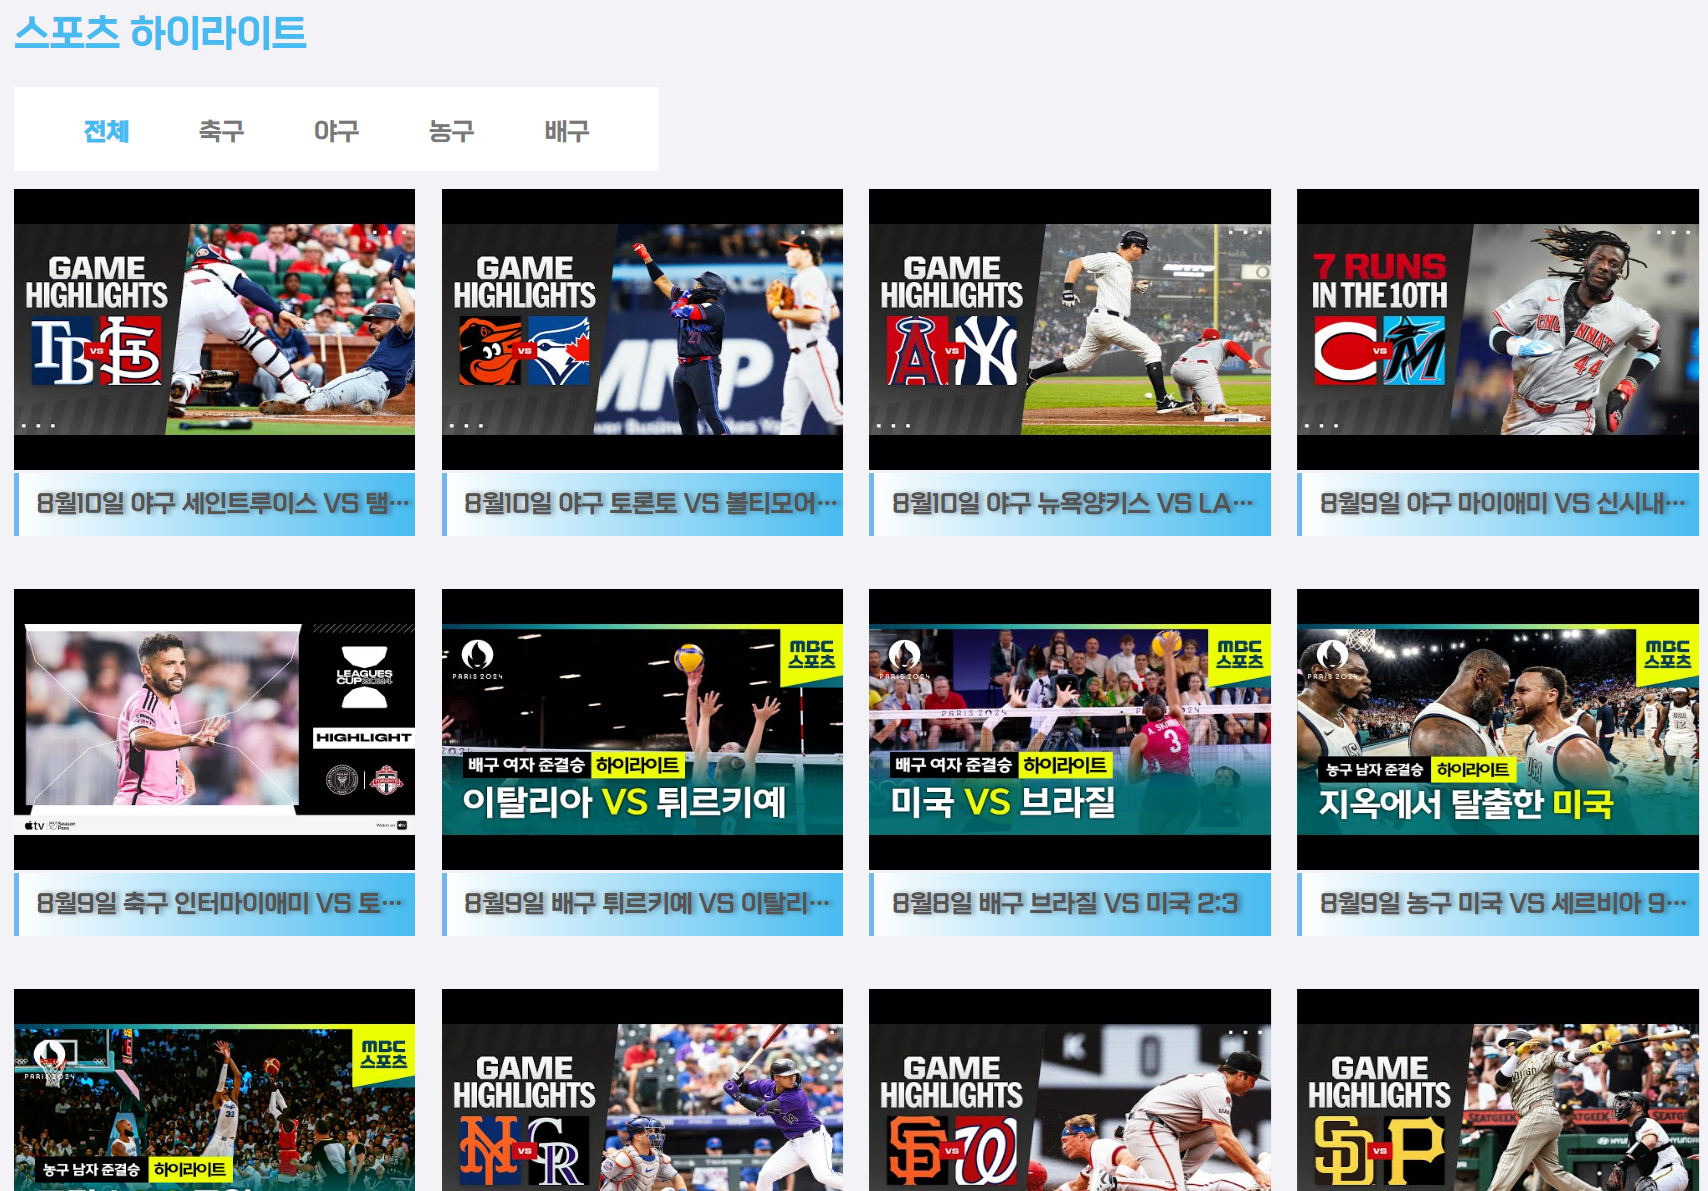This screenshot has width=1708, height=1191.
Task: Open Mets vs Rockies highlight thumbnail
Action: tap(642, 1090)
